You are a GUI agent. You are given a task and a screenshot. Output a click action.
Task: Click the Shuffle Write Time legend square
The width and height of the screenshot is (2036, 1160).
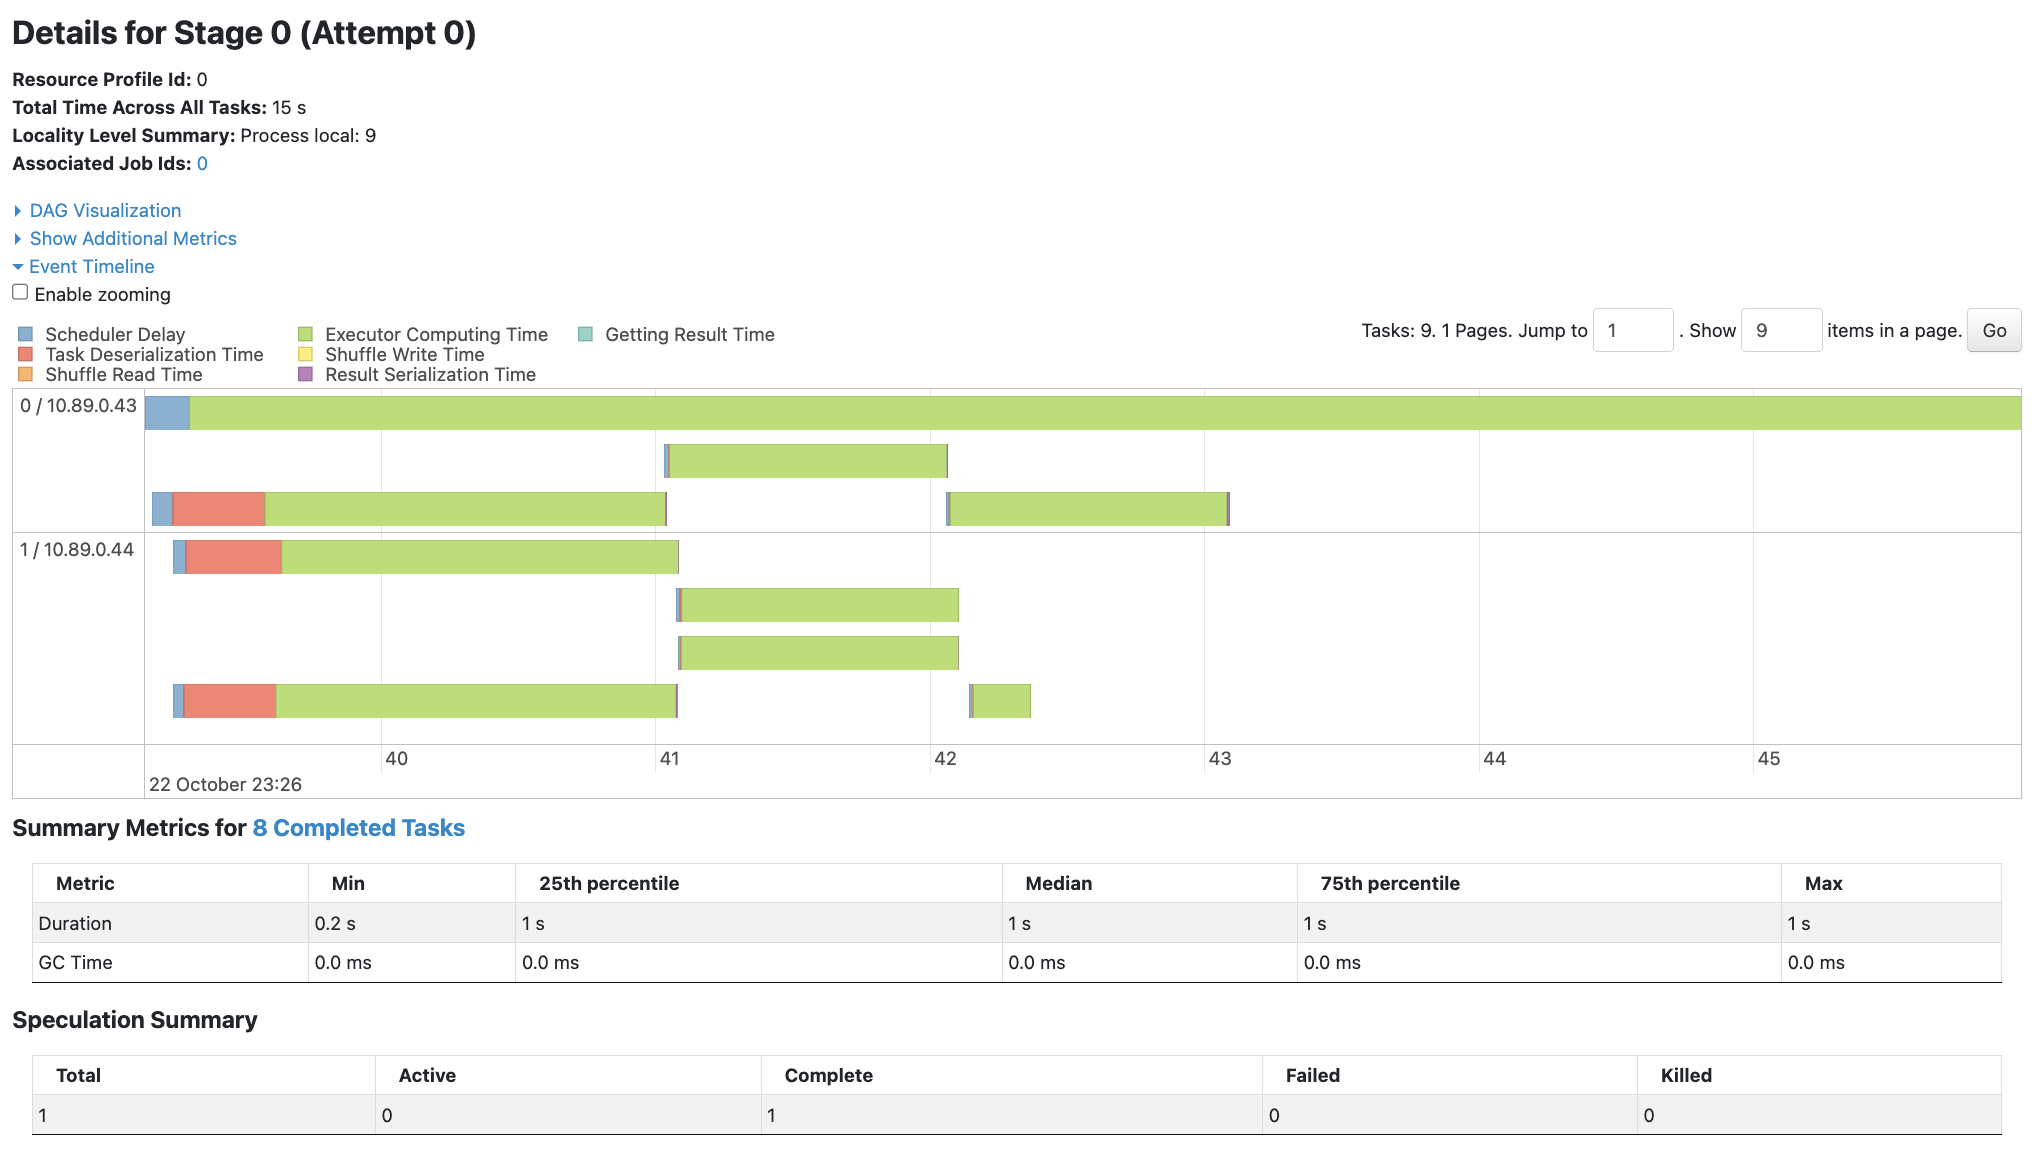tap(306, 354)
